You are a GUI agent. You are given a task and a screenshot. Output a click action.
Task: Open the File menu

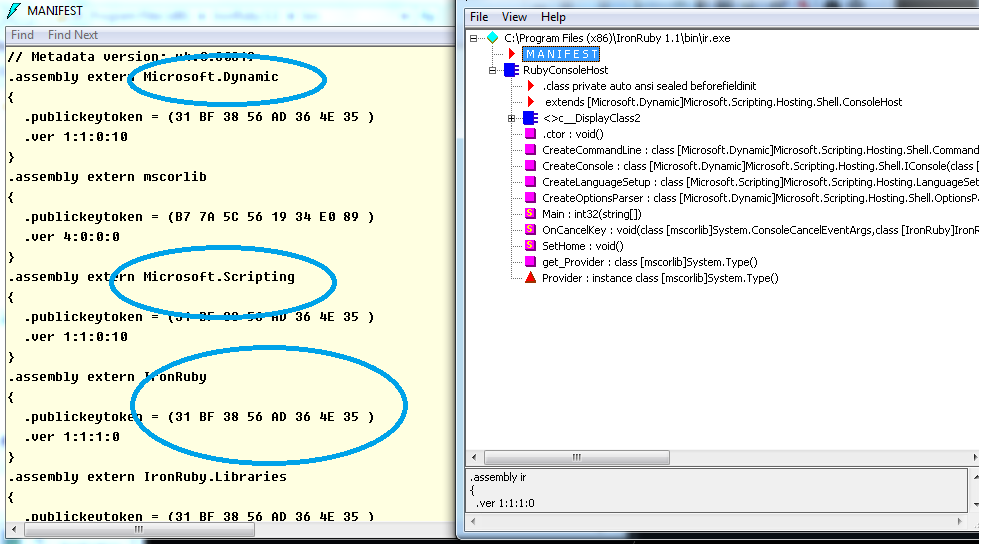[479, 17]
